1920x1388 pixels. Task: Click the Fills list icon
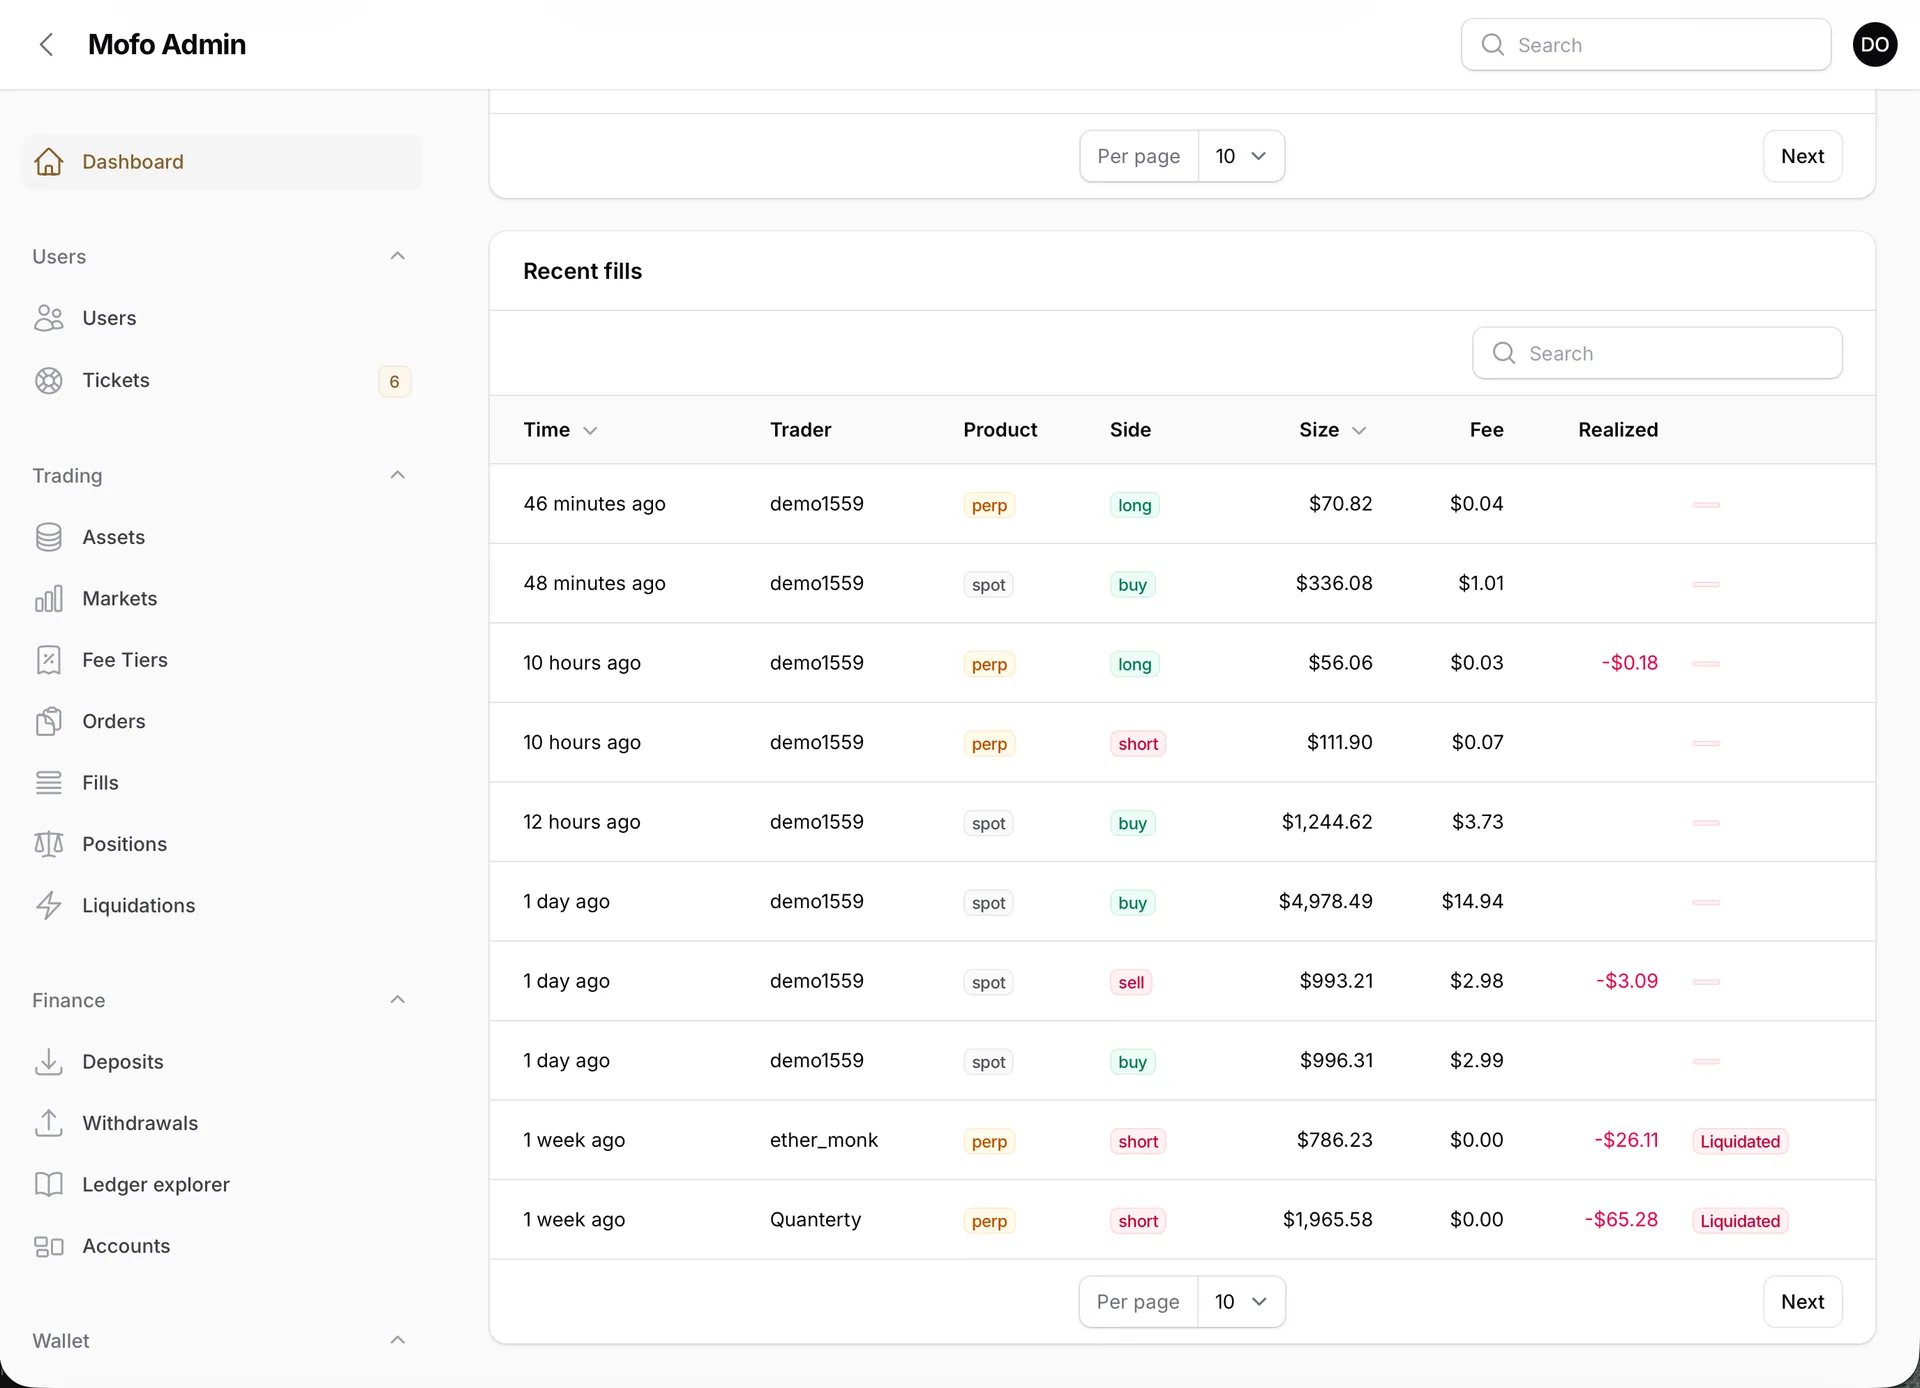(49, 783)
